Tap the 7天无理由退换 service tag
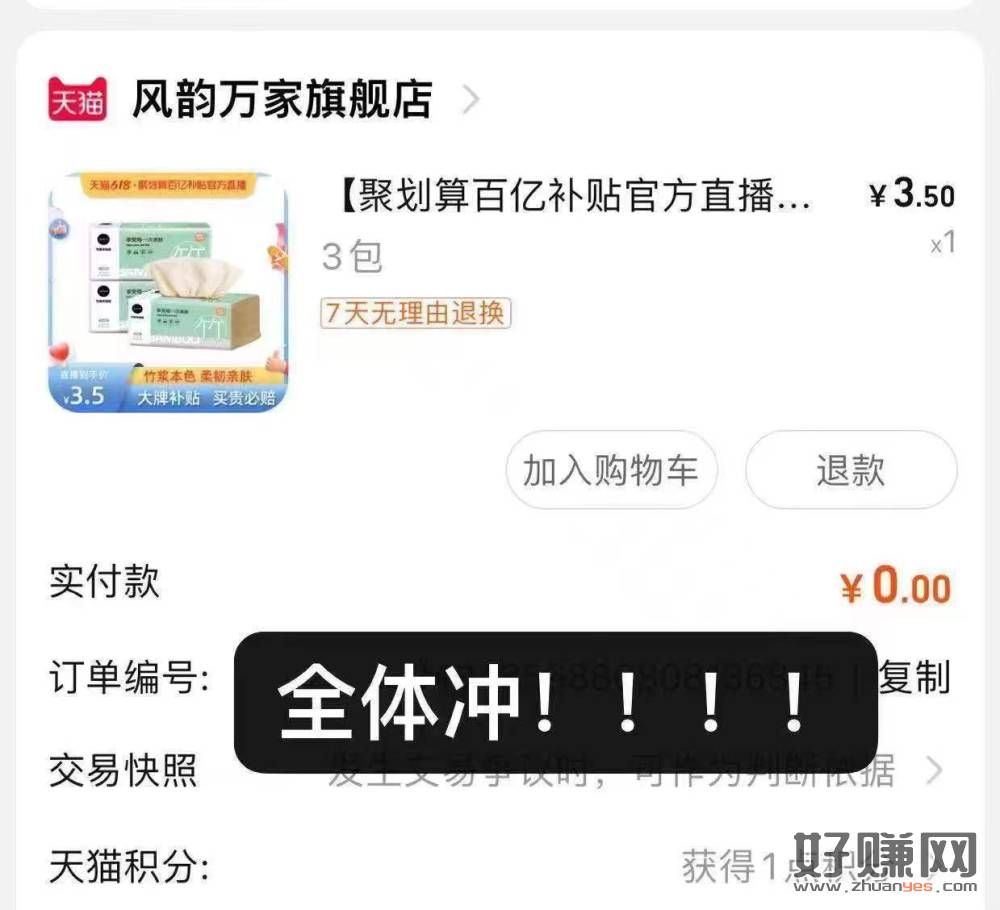This screenshot has width=1000, height=910. 415,313
